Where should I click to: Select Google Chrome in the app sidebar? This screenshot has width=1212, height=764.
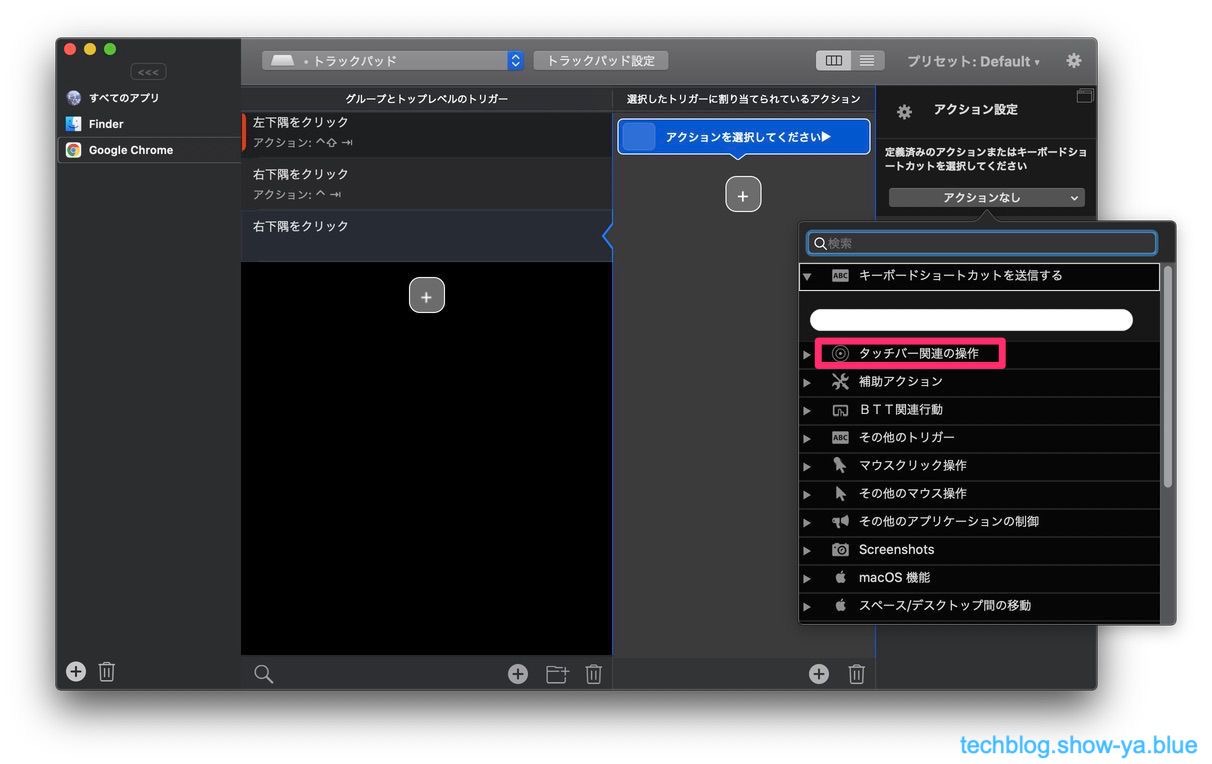coord(130,150)
